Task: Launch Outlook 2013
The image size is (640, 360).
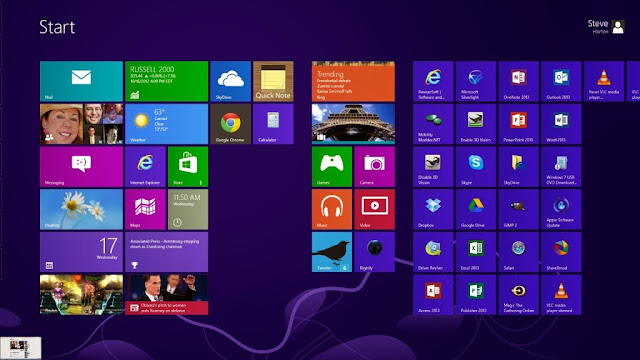Action: pyautogui.click(x=561, y=81)
